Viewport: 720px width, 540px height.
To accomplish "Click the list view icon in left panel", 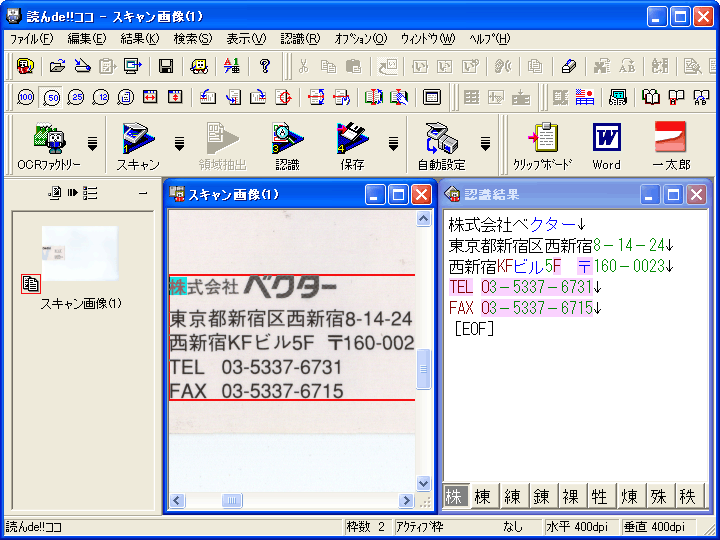I will [90, 193].
